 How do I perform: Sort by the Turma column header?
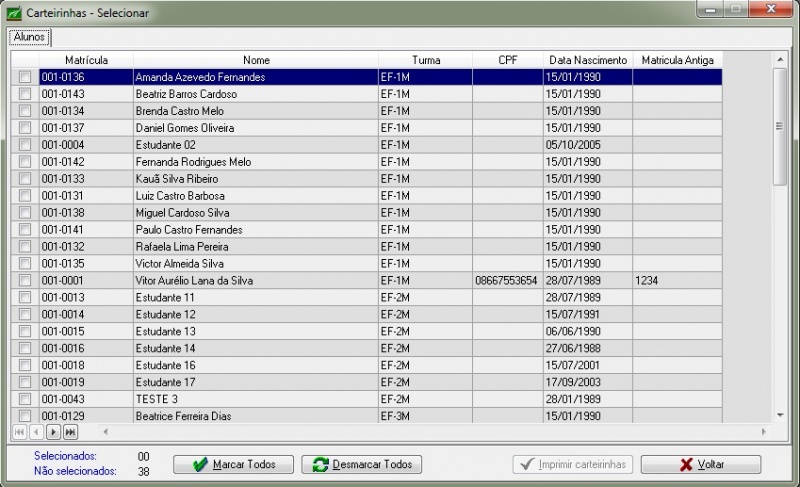pos(425,60)
